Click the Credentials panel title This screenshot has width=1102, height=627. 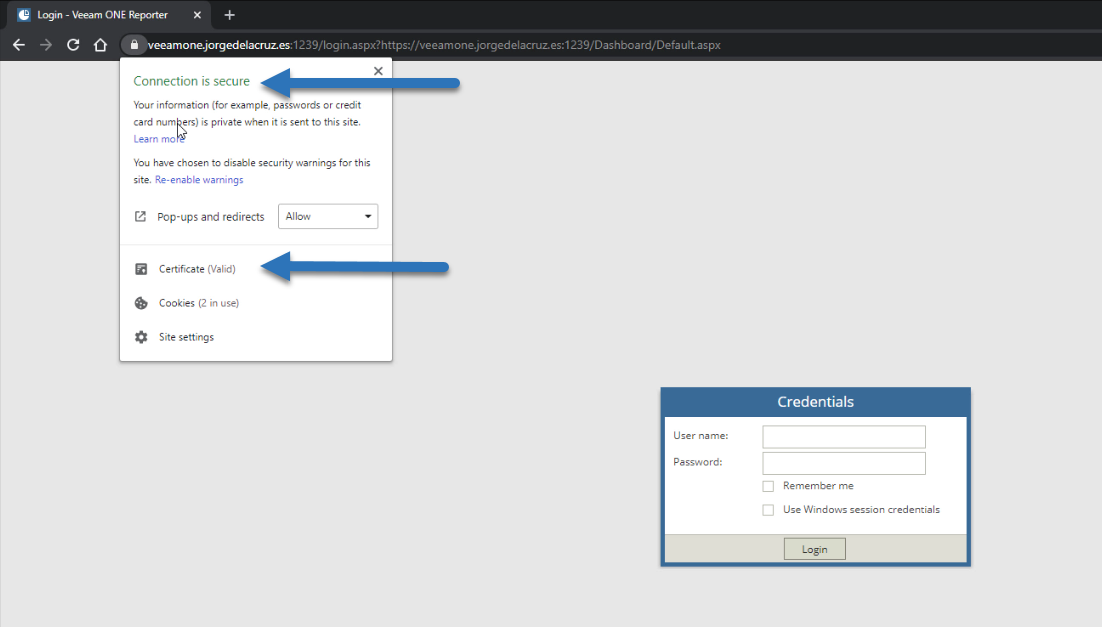[x=815, y=402]
